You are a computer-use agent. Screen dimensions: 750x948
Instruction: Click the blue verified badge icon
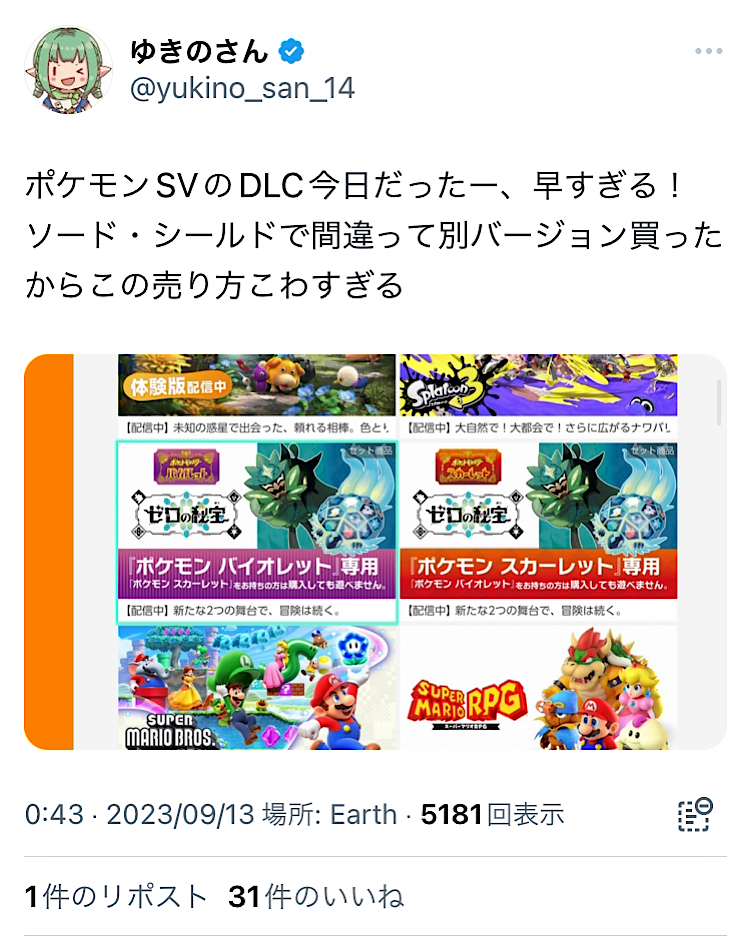point(291,51)
